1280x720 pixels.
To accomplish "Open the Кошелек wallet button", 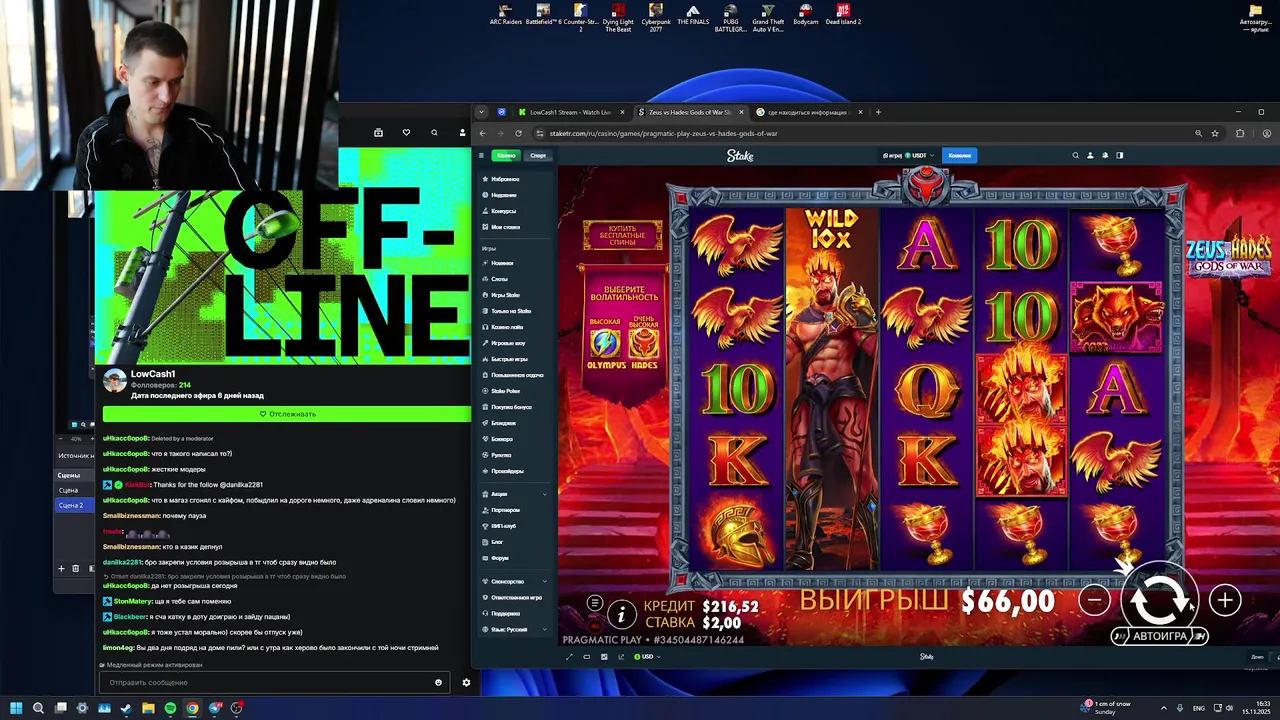I will coord(960,155).
